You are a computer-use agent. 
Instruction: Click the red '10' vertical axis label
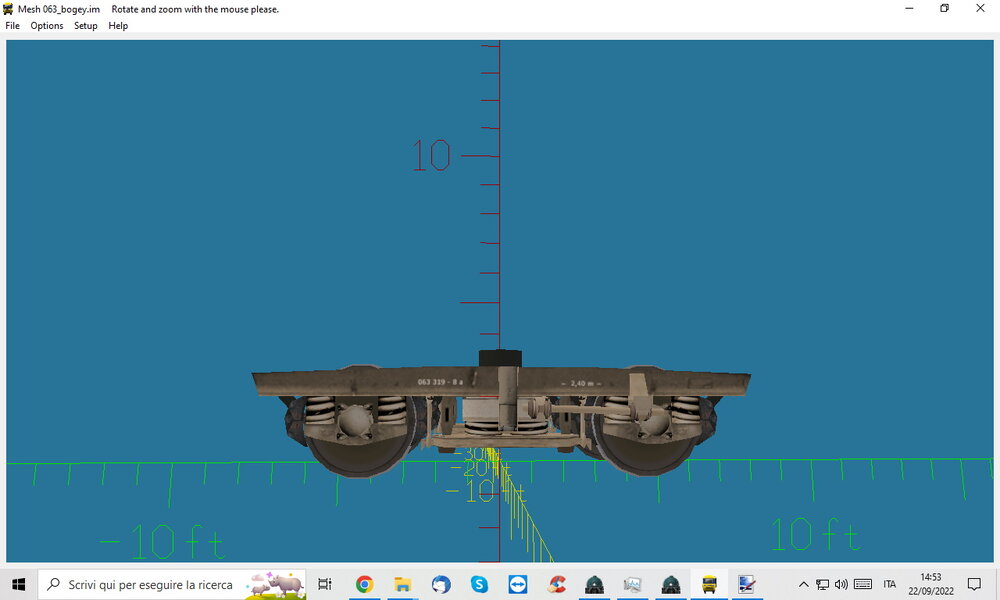(x=431, y=156)
